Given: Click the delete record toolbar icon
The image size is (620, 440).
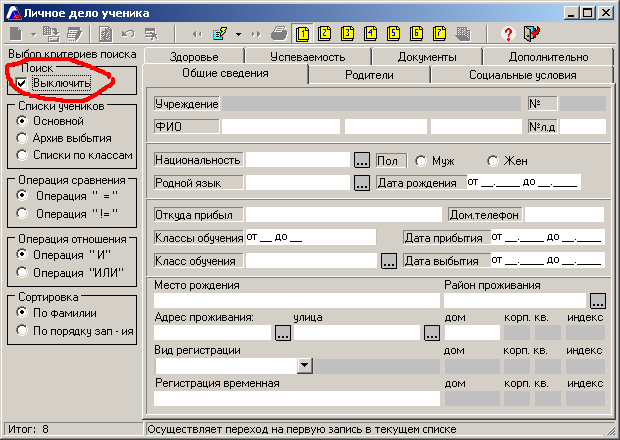Looking at the screenshot, I should tap(151, 34).
